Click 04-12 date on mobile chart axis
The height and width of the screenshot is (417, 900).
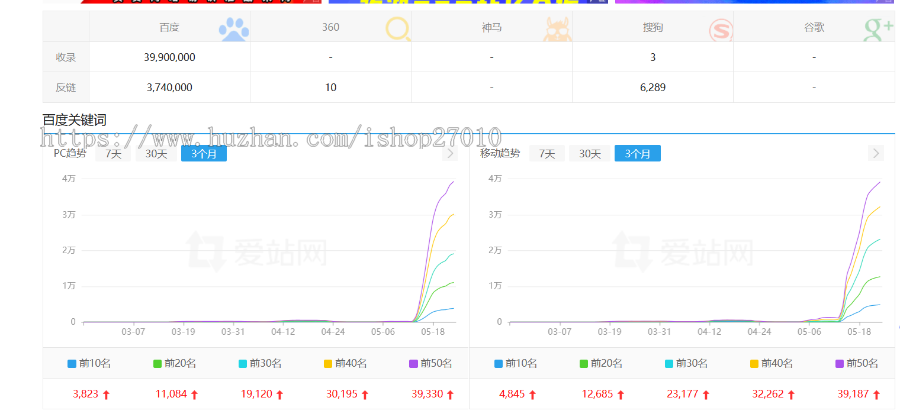pyautogui.click(x=709, y=332)
